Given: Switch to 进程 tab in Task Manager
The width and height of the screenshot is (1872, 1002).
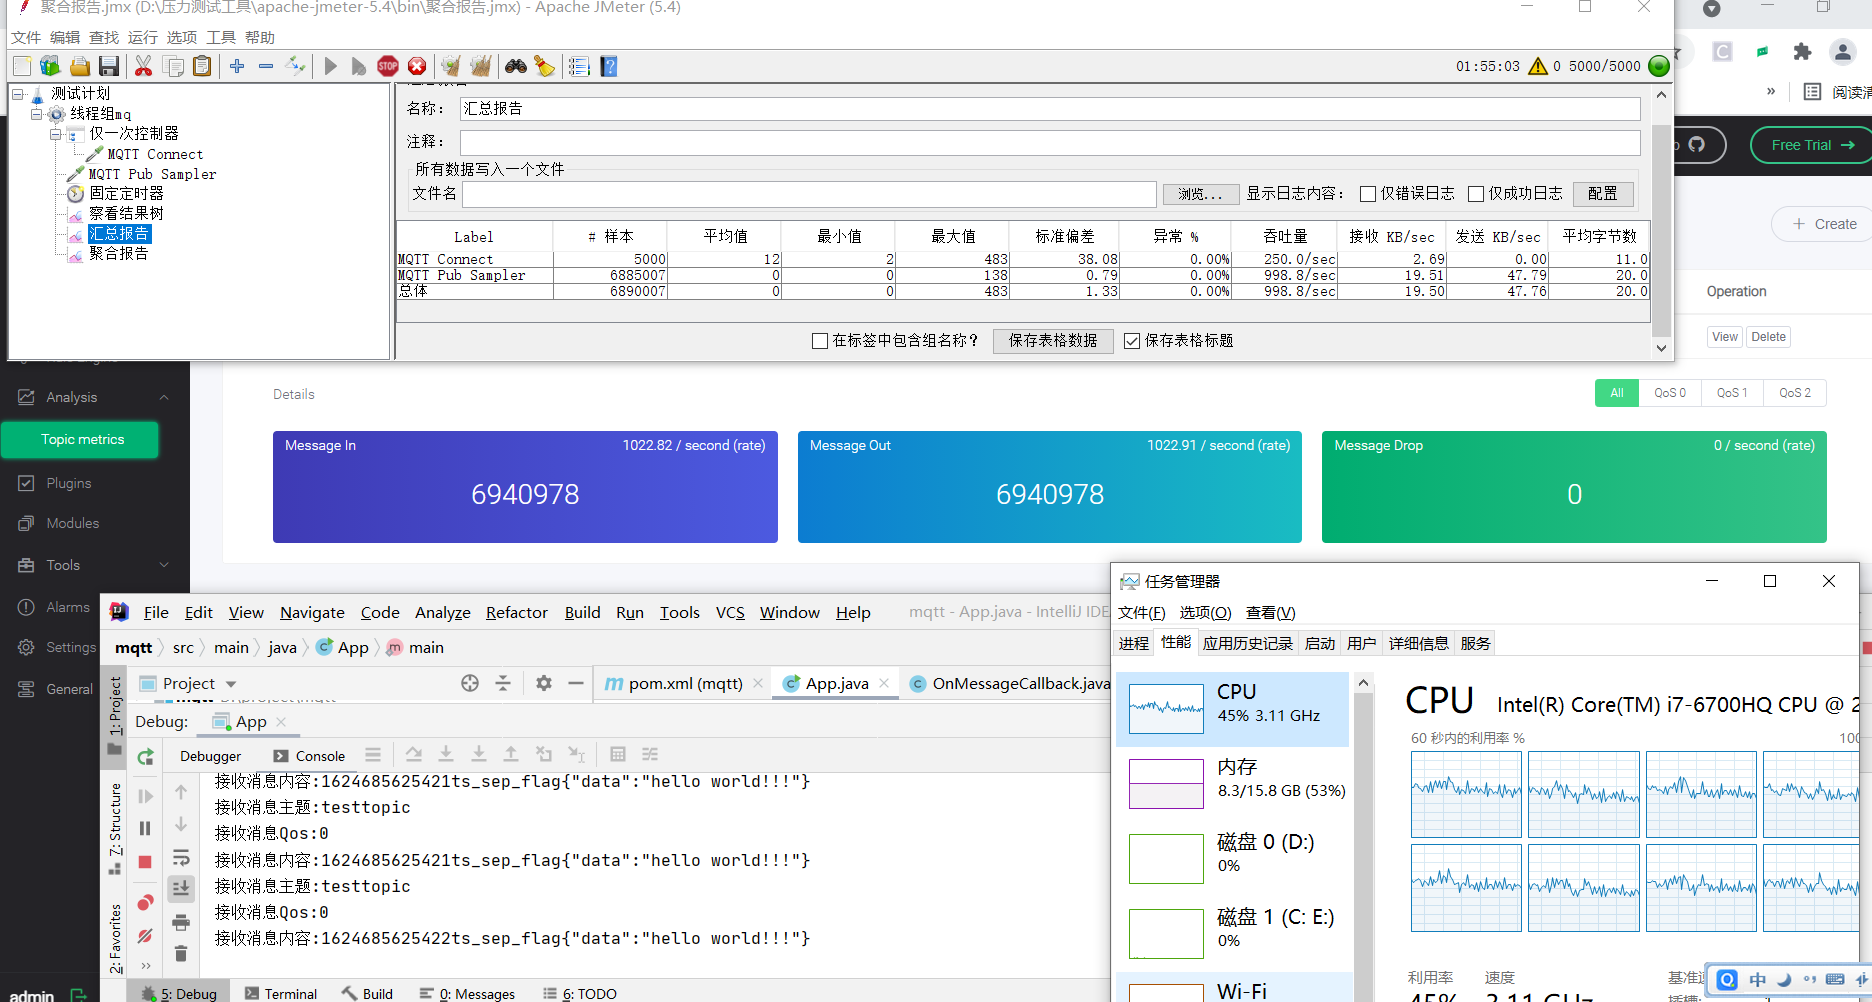Looking at the screenshot, I should [x=1134, y=643].
